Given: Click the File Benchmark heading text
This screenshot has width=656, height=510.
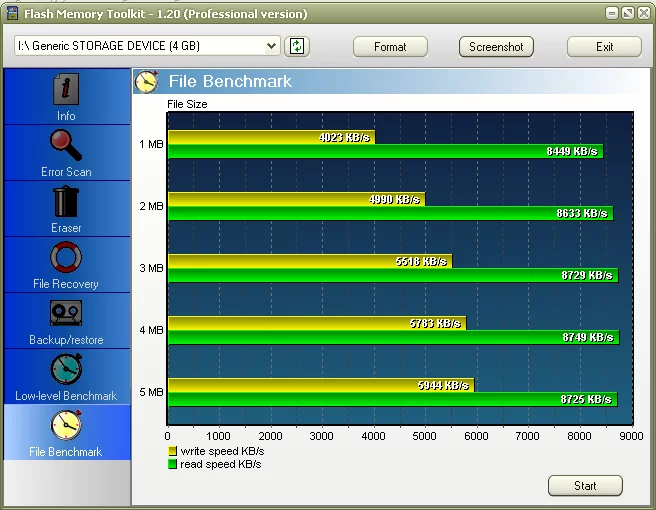Looking at the screenshot, I should pyautogui.click(x=230, y=82).
